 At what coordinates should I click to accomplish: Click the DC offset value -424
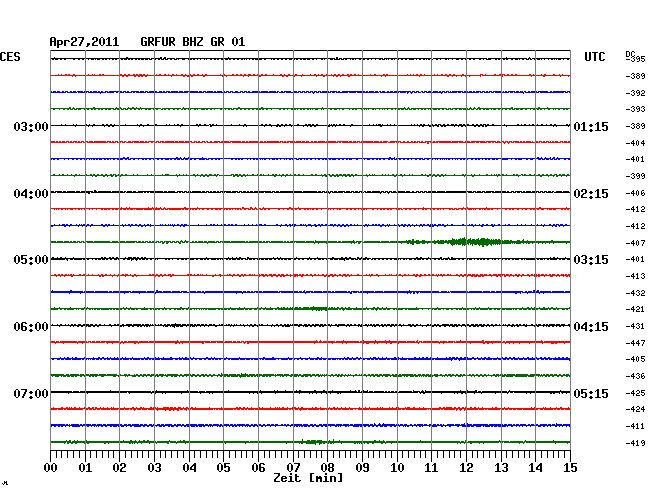[x=635, y=409]
